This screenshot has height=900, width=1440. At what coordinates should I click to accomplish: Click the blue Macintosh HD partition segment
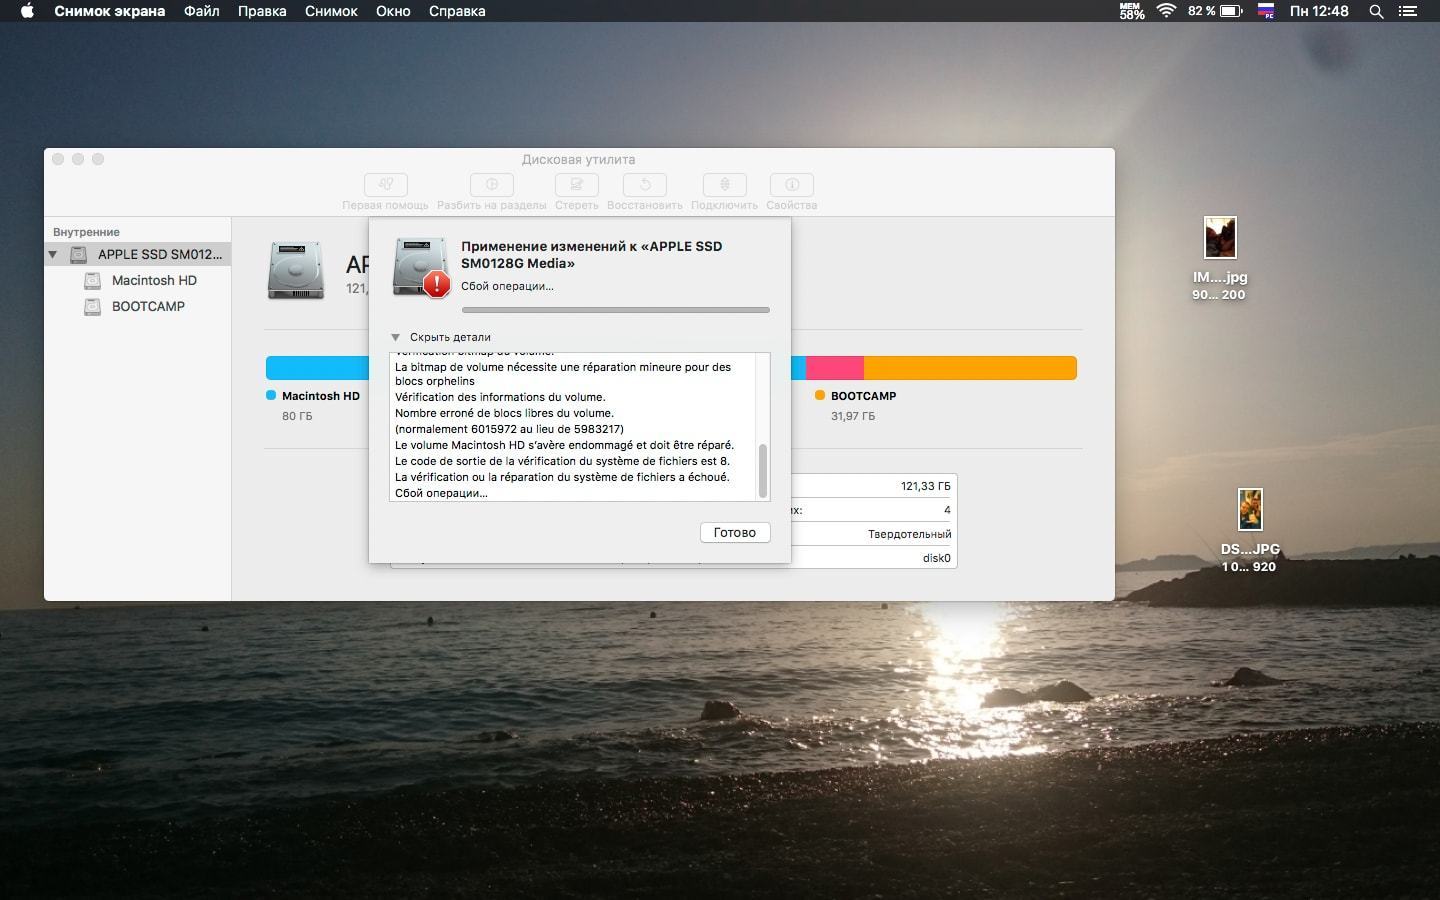317,368
